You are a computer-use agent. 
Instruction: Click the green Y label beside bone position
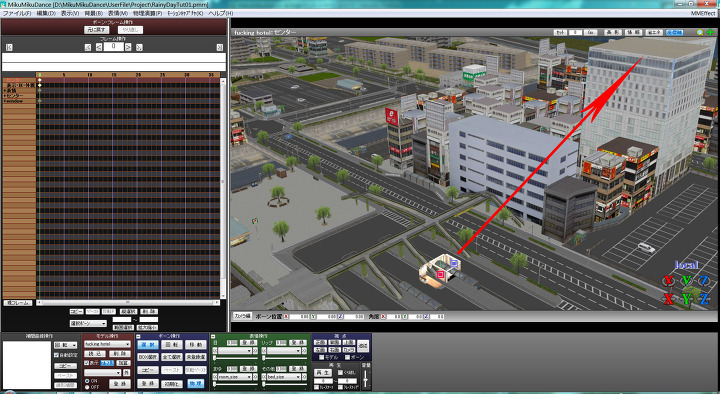313,316
